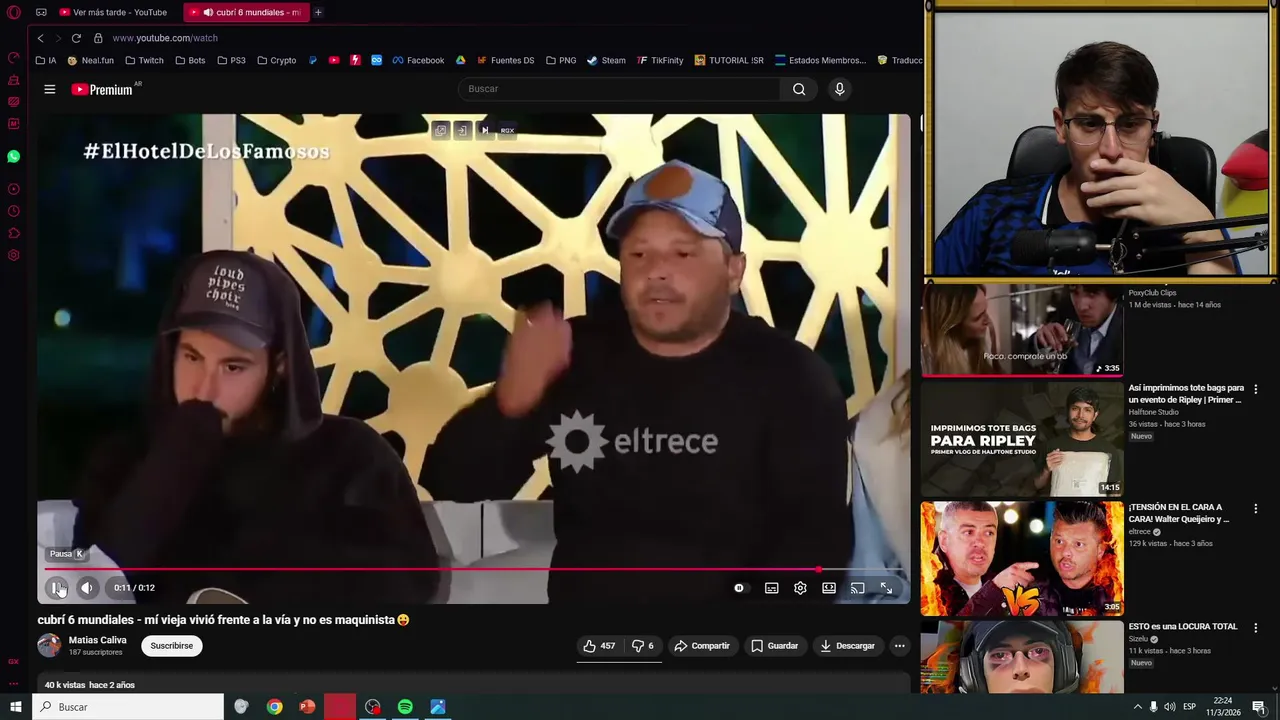Open more actions menu beside Descargar
1280x720 pixels.
[899, 646]
